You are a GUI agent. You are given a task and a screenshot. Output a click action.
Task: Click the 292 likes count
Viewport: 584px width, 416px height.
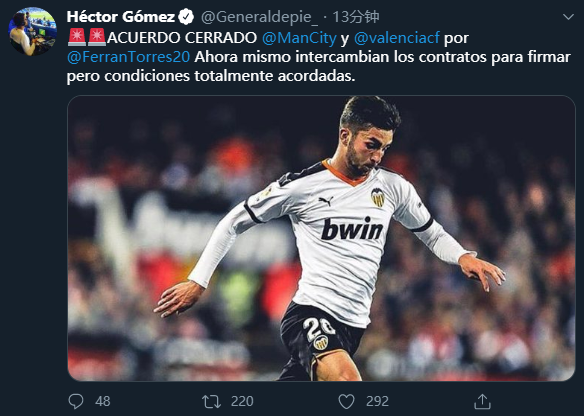pos(377,401)
